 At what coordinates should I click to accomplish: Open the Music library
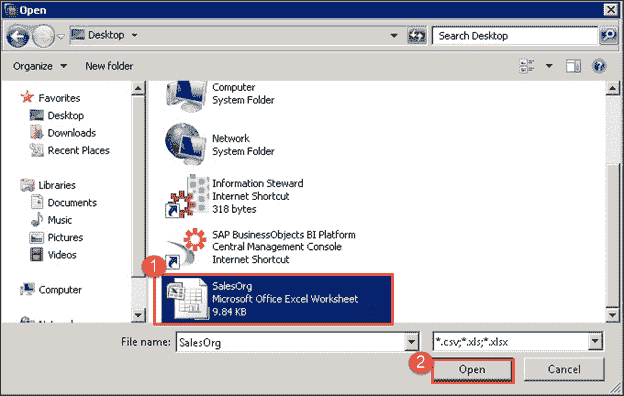[60, 220]
